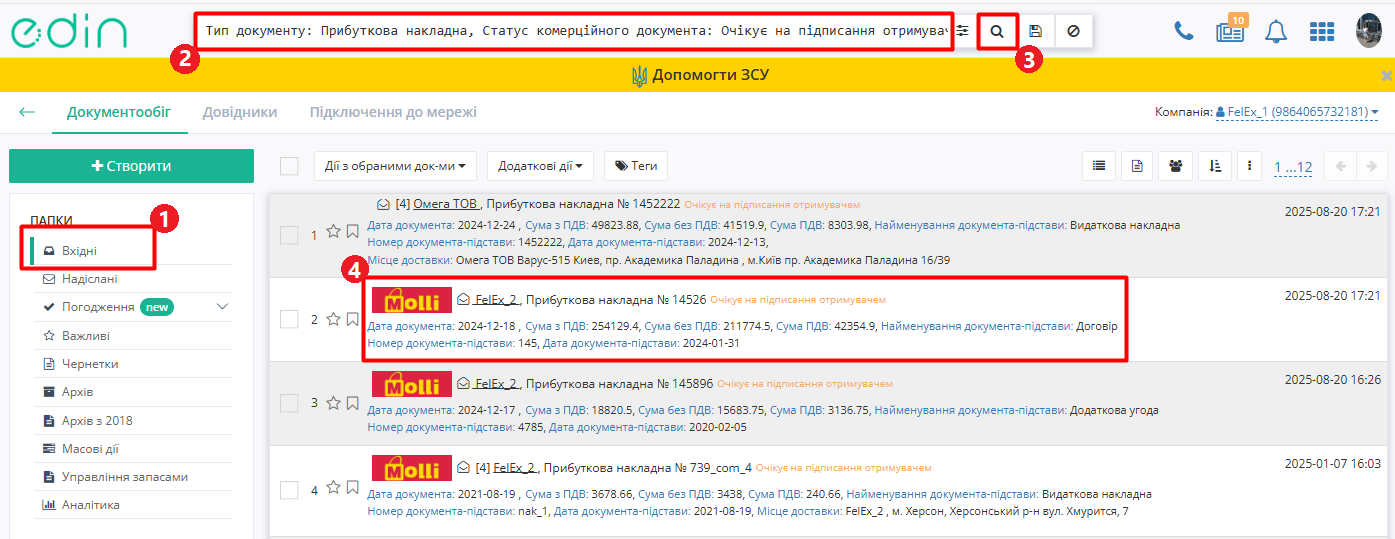
Task: Star the document № 739_com_4 row
Action: click(334, 489)
